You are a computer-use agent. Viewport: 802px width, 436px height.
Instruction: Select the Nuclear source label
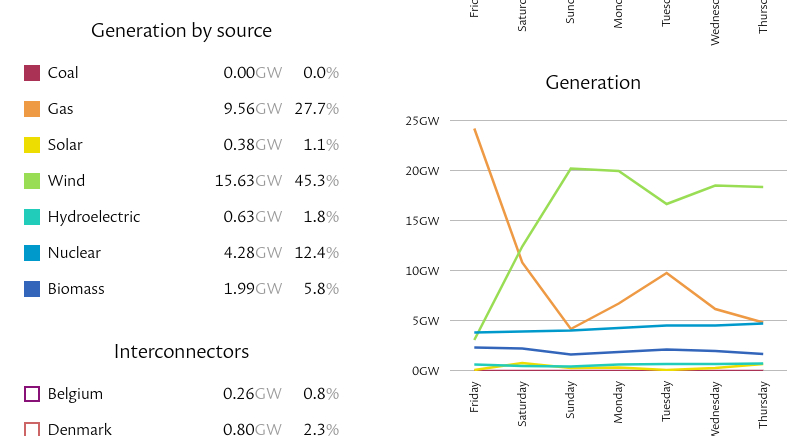point(74,253)
